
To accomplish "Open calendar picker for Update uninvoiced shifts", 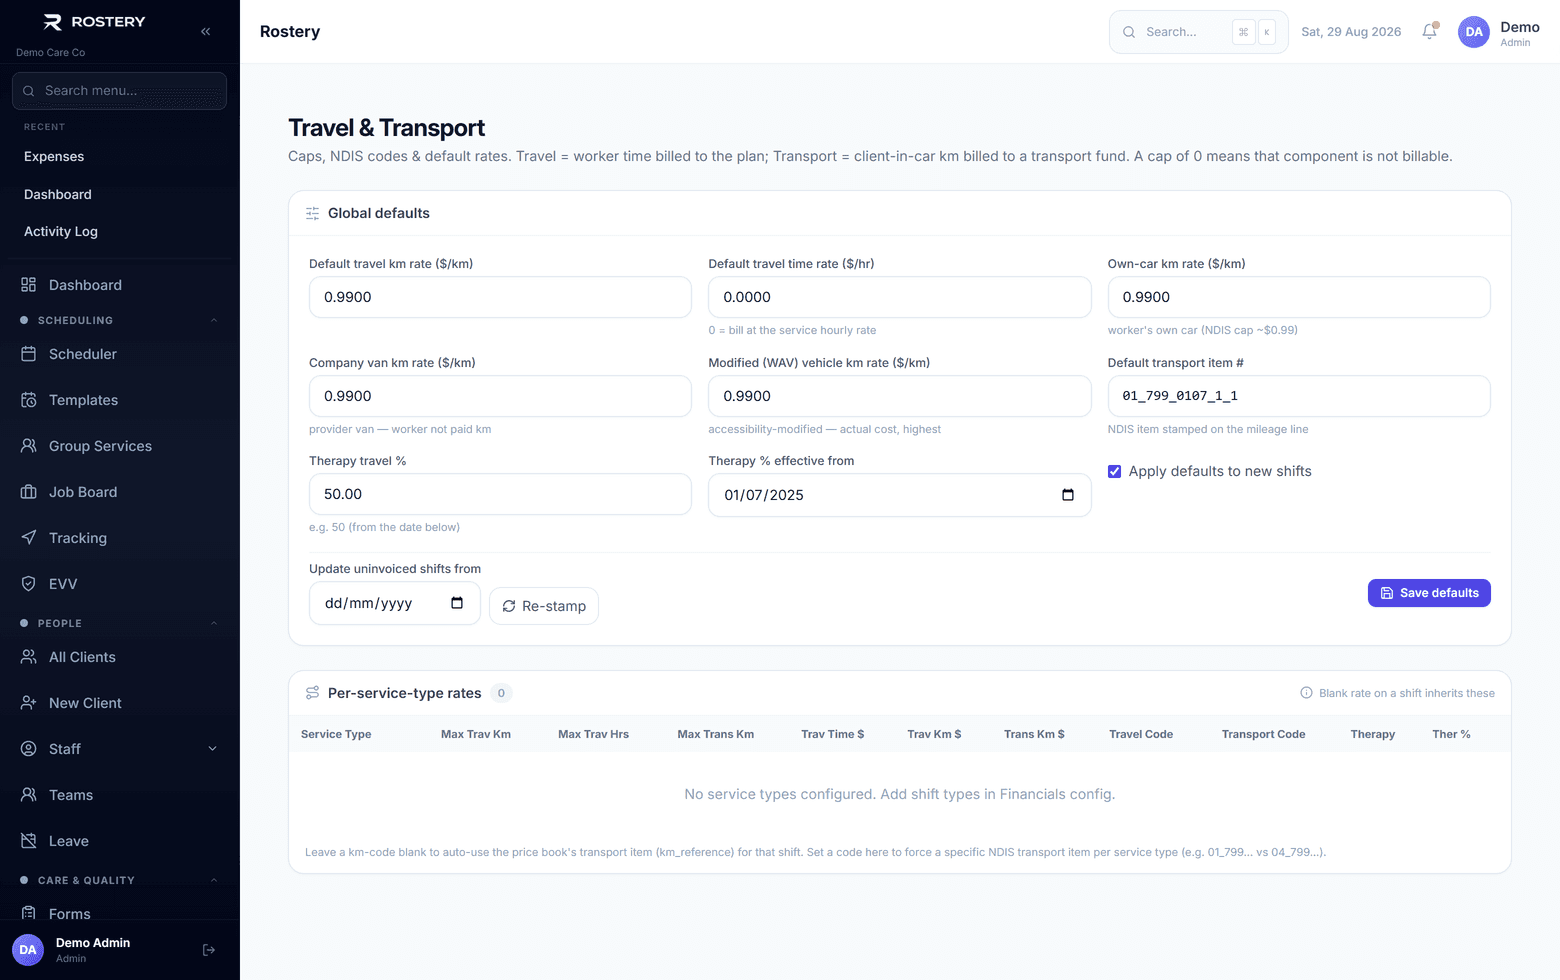I will (457, 603).
